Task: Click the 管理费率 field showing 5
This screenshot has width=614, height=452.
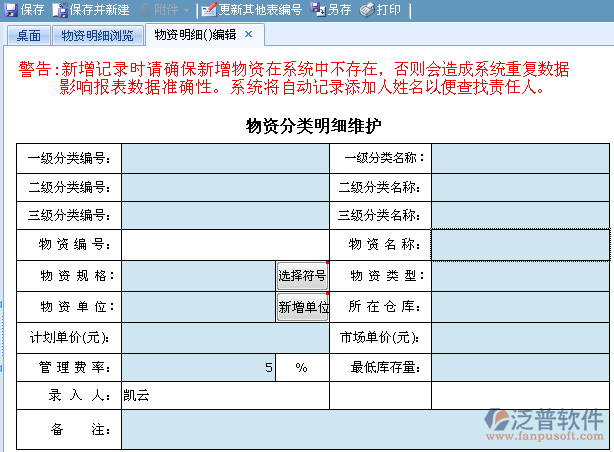Action: [199, 368]
